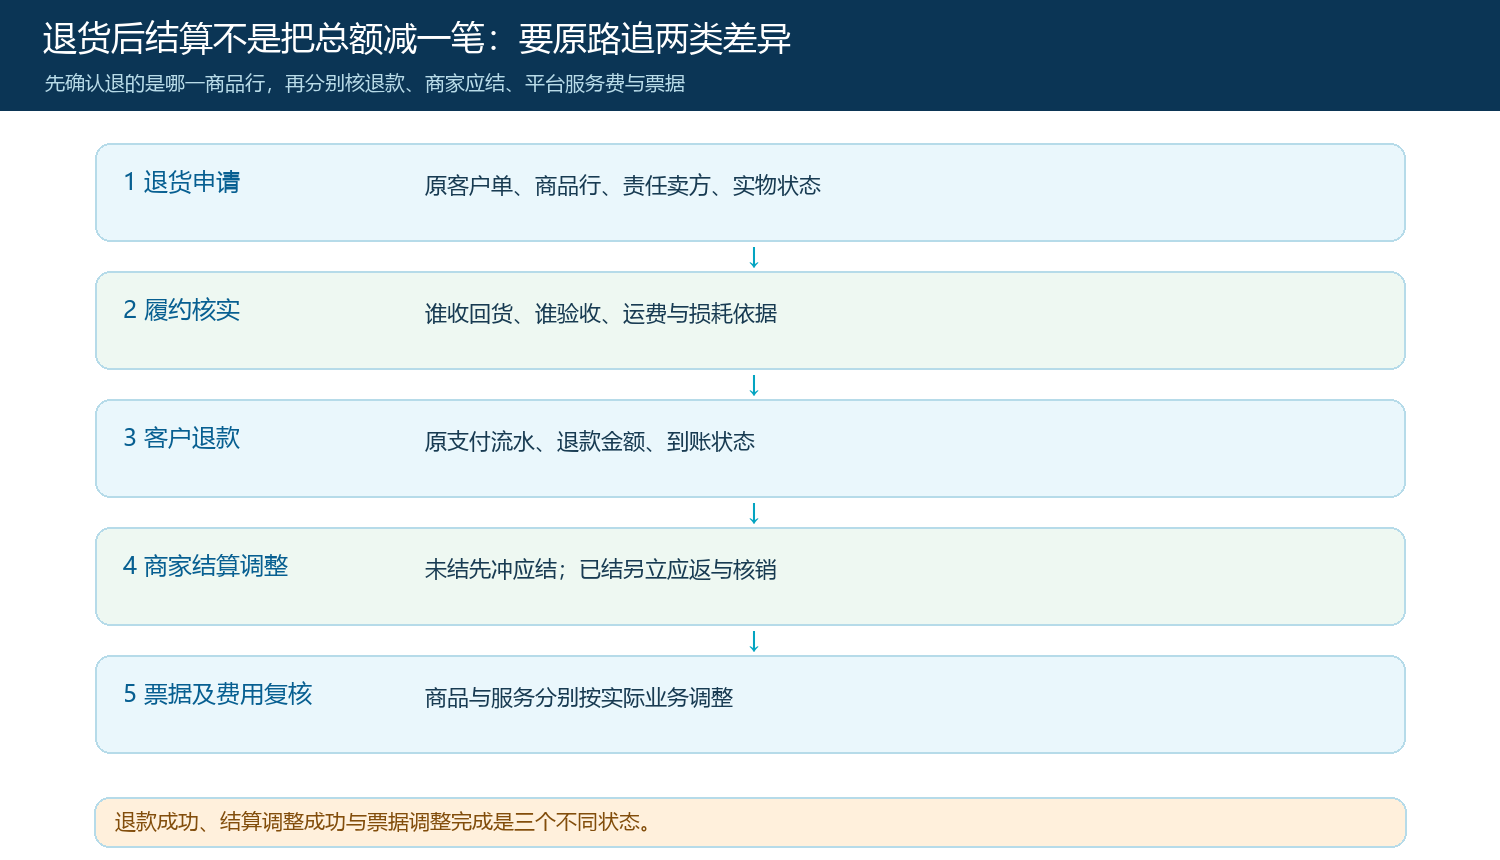The height and width of the screenshot is (860, 1500).
Task: Click the step label 1 退货申请
Action: coord(182,182)
